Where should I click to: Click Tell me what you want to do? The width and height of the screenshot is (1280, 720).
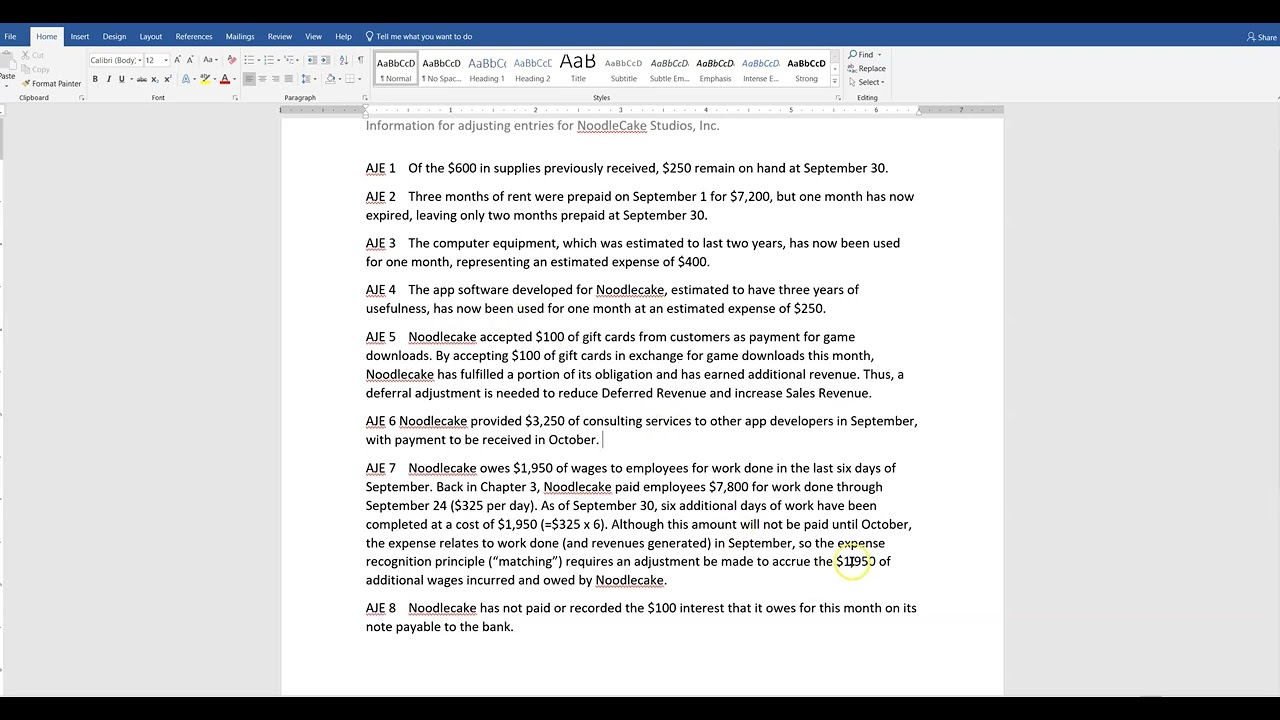coord(419,36)
